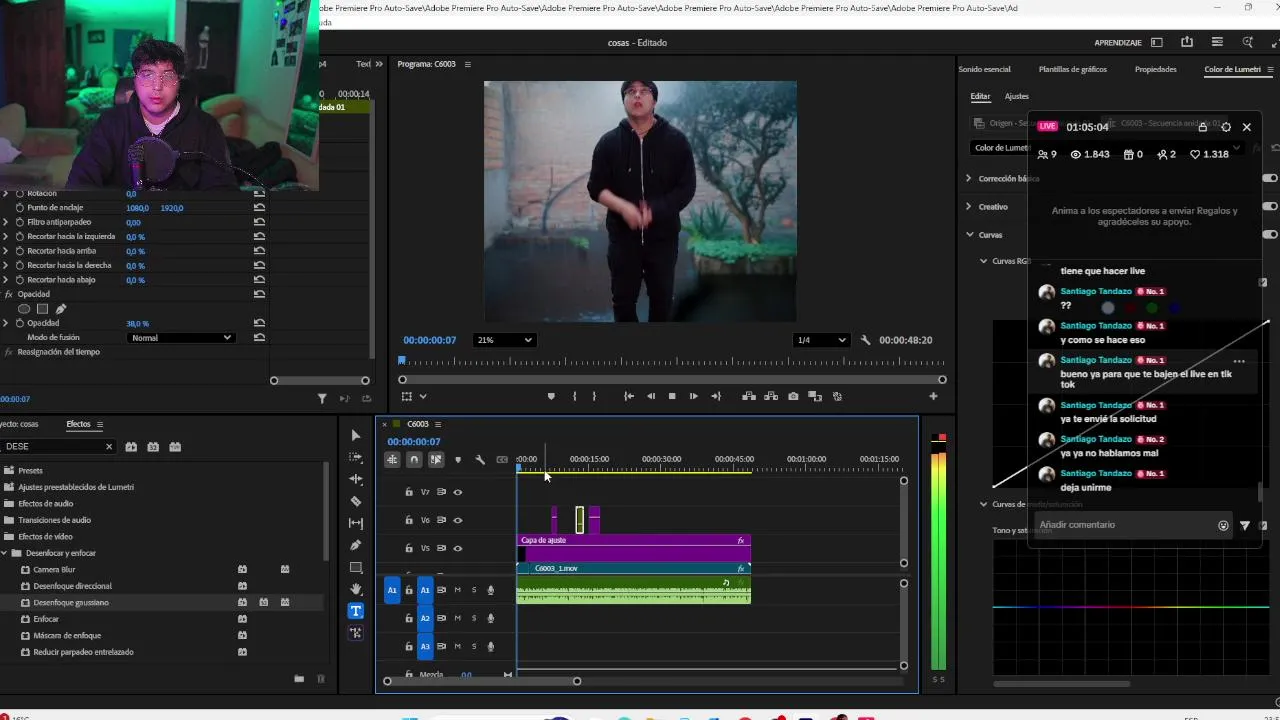Toggle Opacidad animation stopwatch

tap(19, 323)
